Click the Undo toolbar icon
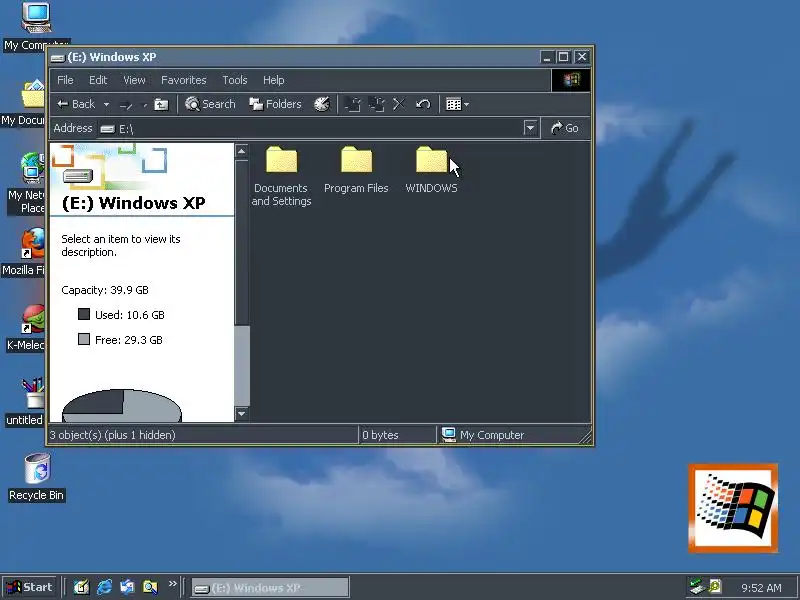800x600 pixels. [423, 105]
